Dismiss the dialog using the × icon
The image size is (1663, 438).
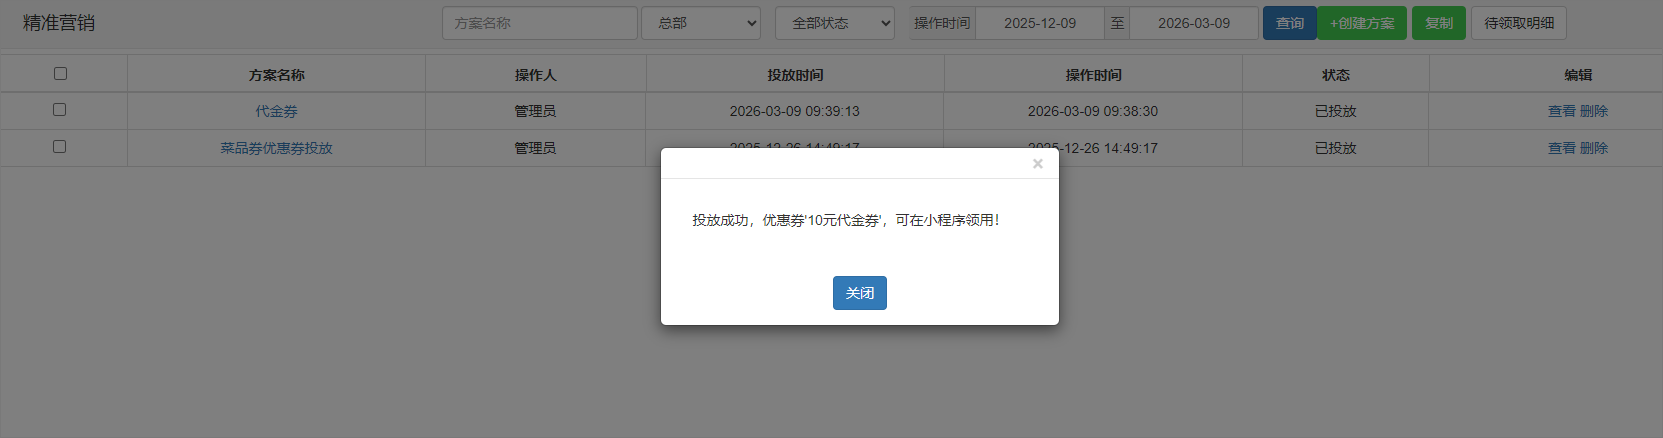pos(1037,164)
